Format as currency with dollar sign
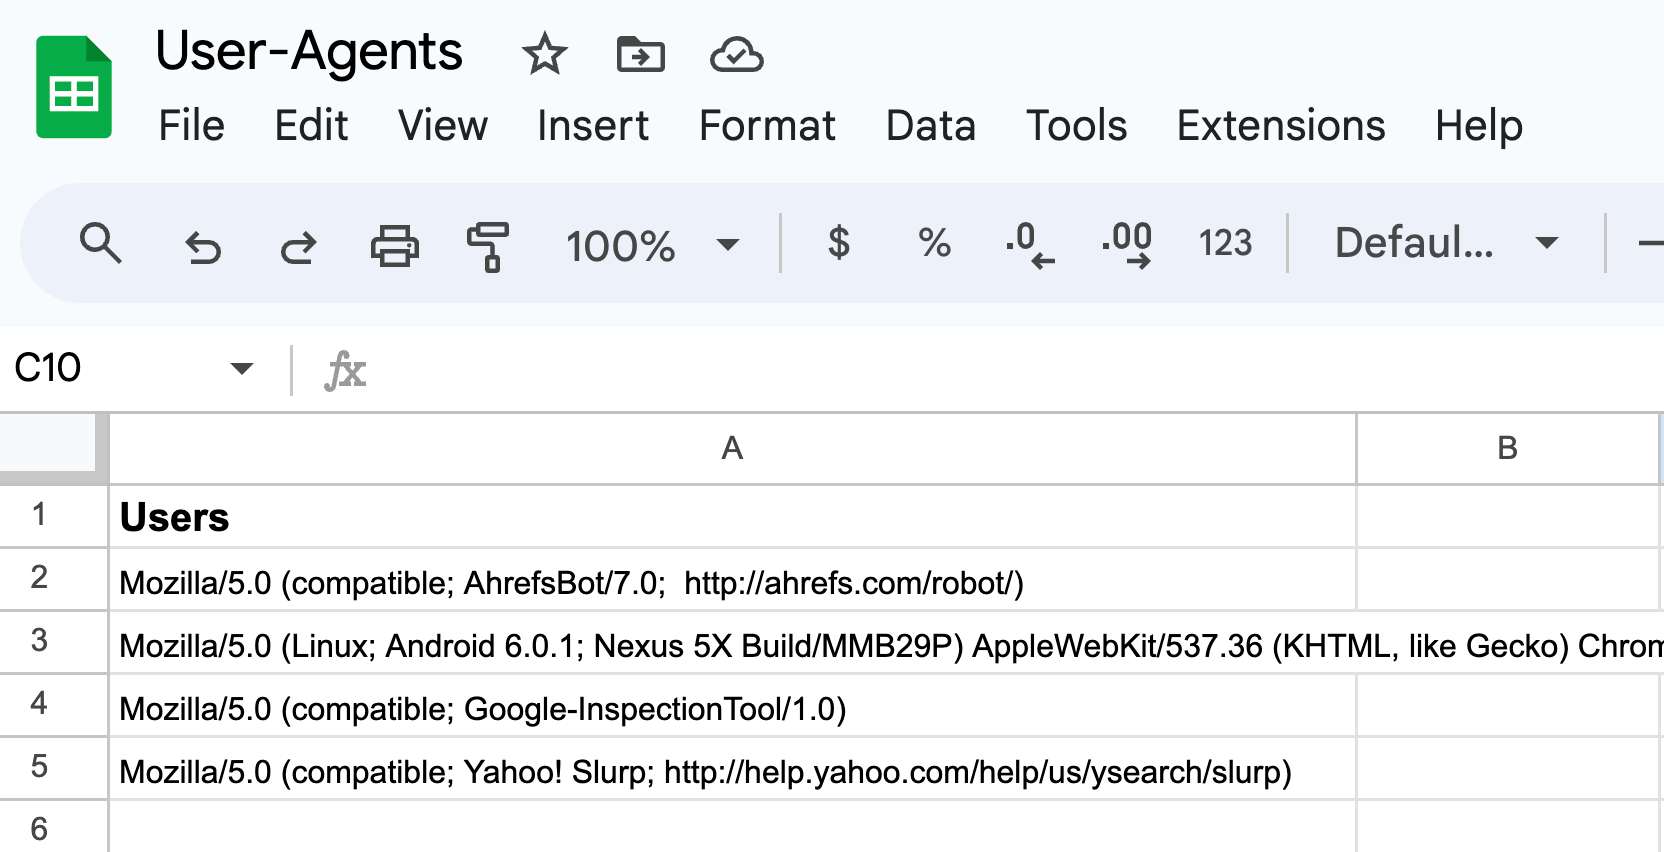 [x=838, y=243]
